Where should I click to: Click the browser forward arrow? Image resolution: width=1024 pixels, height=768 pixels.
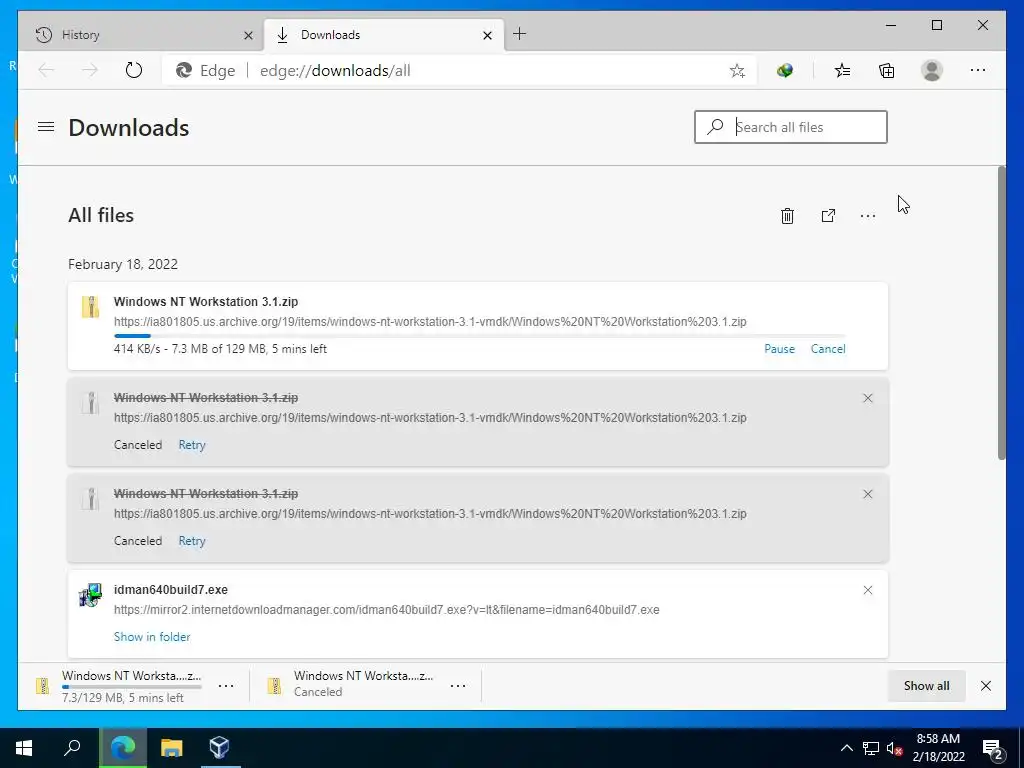(x=89, y=70)
